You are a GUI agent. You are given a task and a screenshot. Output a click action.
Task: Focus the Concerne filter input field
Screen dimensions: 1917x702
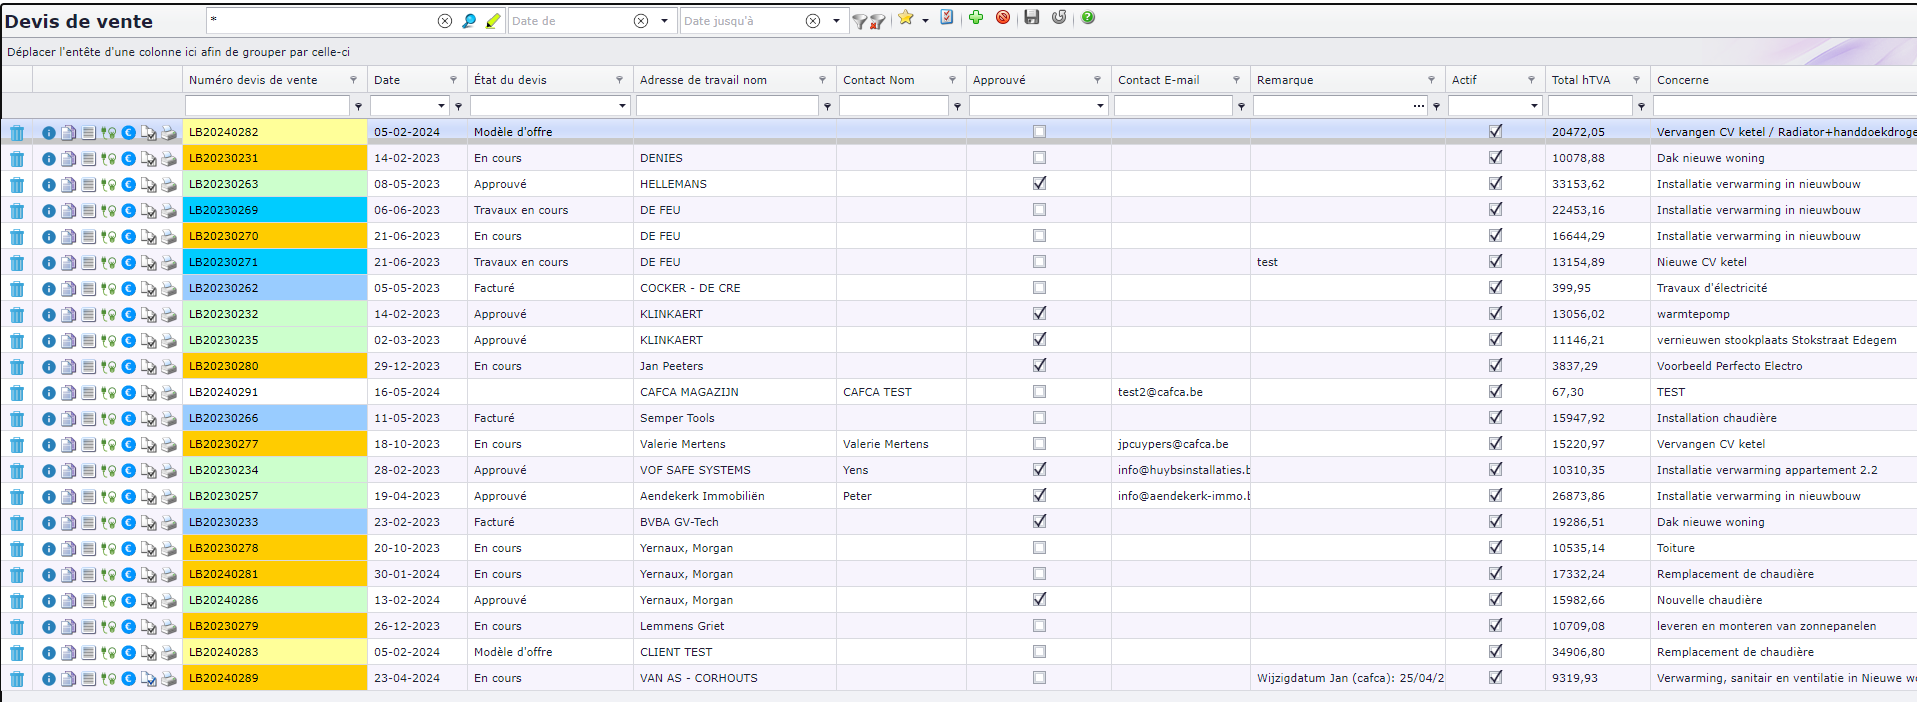coord(1785,106)
